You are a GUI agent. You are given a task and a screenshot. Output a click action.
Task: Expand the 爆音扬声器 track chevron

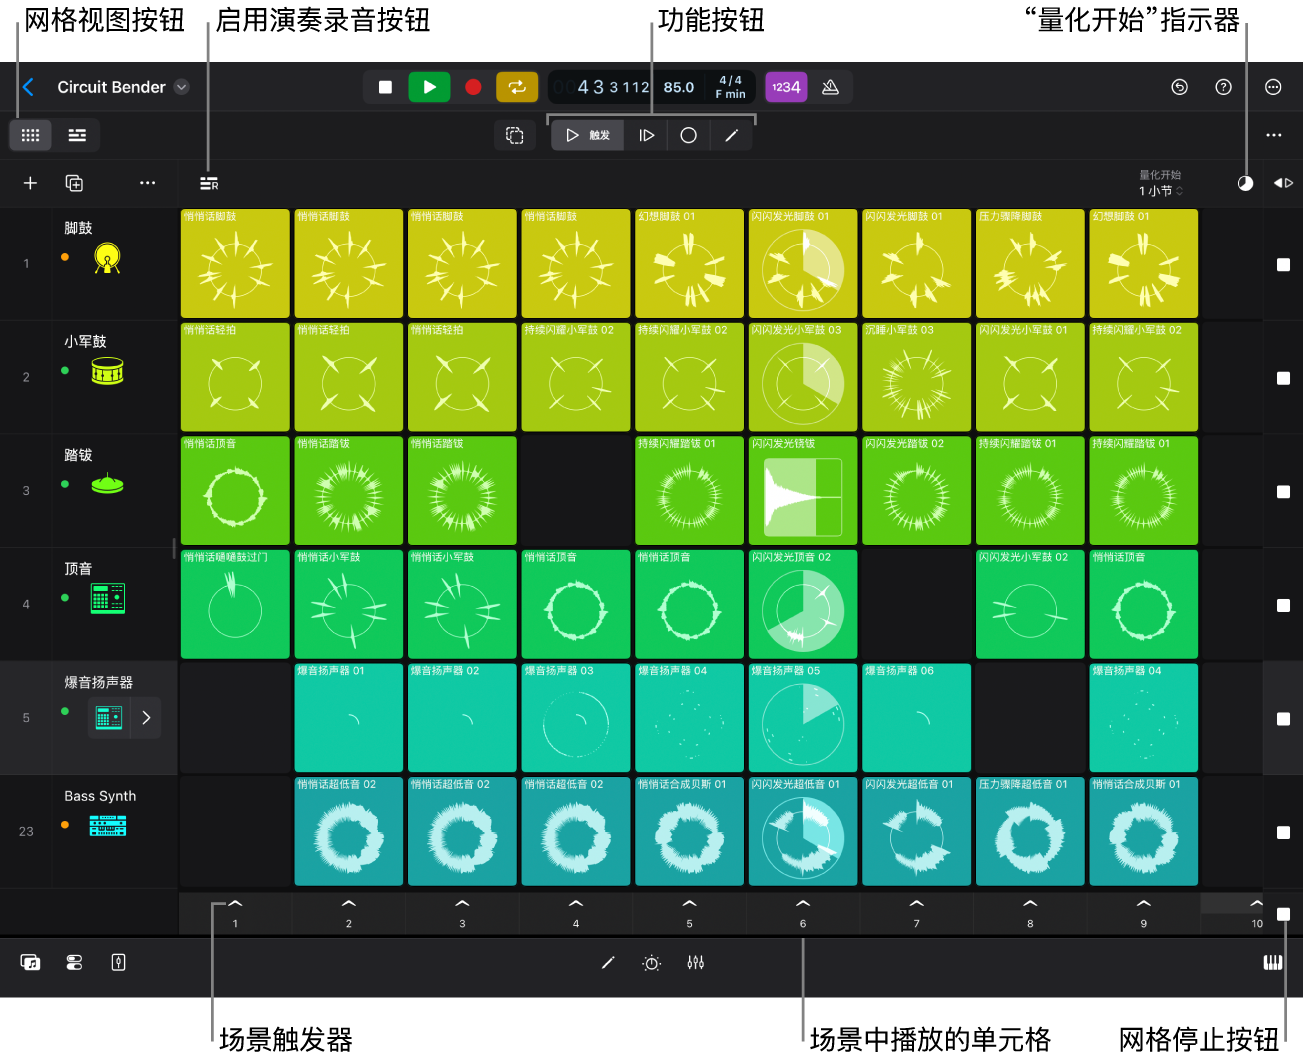point(146,717)
